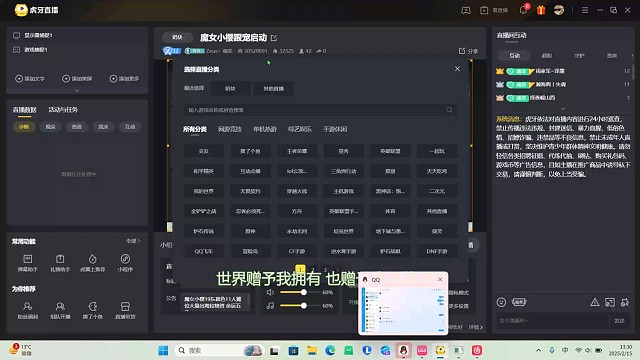Select the 互动 chip under 直播数据
This screenshot has height=360, width=640.
click(130, 127)
